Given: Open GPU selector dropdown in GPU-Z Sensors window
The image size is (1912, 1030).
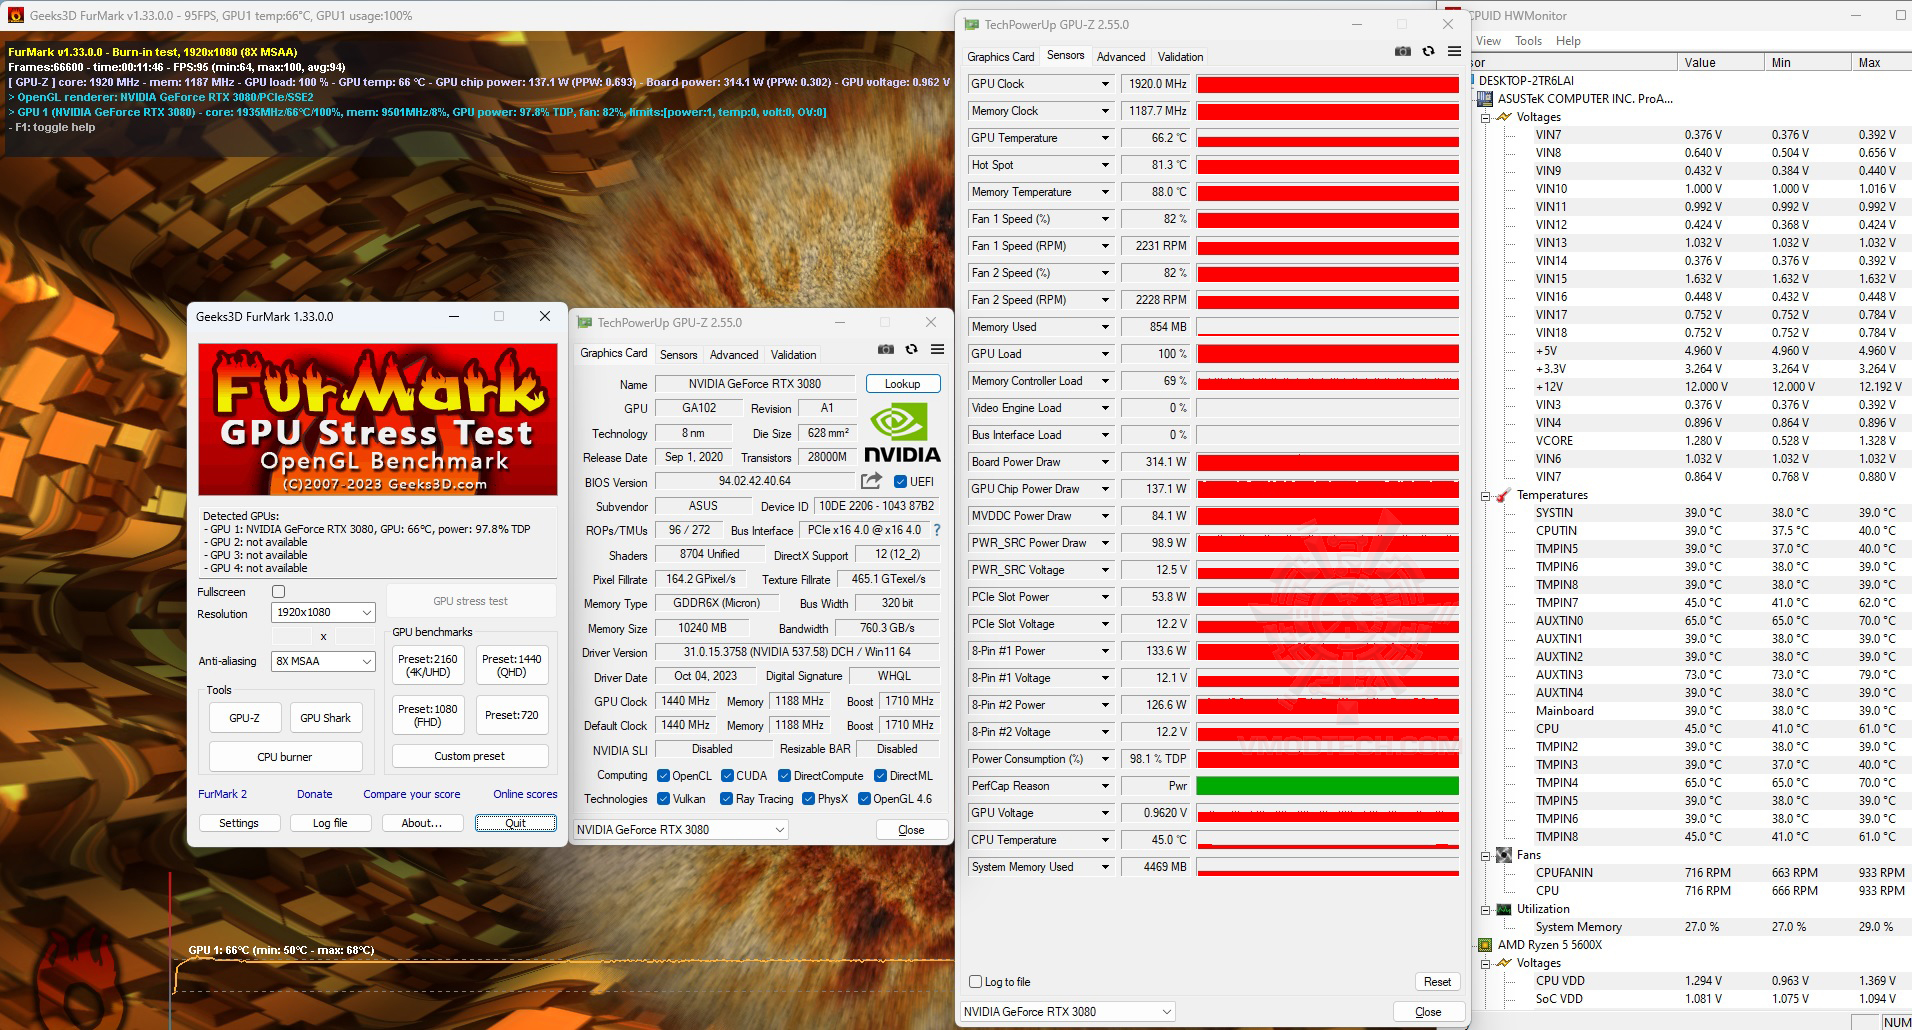Looking at the screenshot, I should (1068, 1011).
